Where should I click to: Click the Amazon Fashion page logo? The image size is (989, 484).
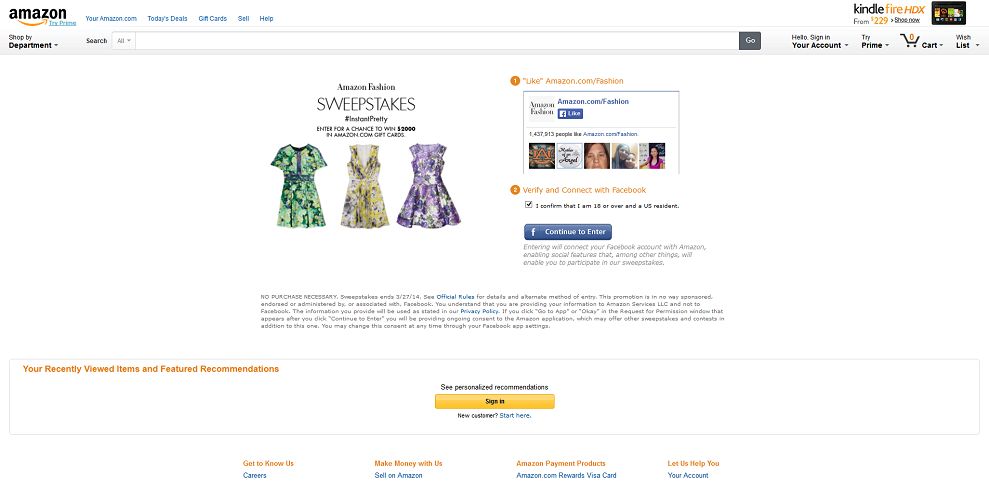point(541,108)
